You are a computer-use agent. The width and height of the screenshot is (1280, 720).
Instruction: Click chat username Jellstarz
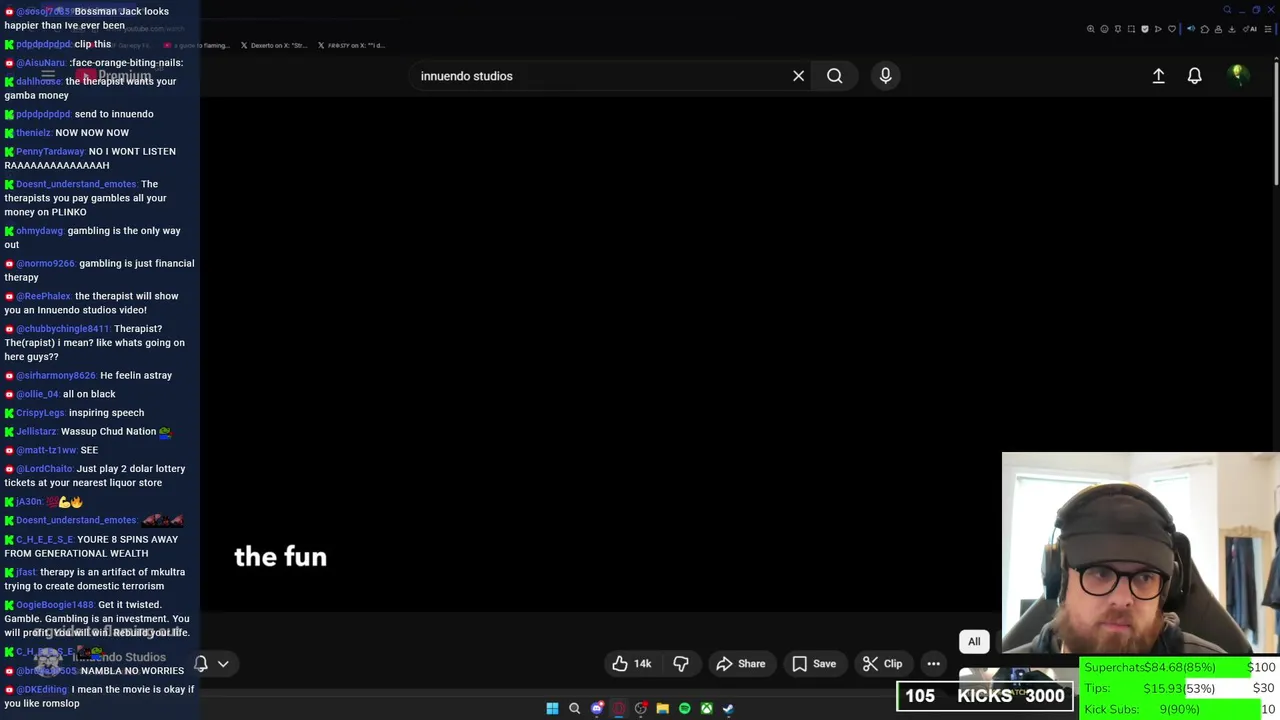tap(36, 431)
